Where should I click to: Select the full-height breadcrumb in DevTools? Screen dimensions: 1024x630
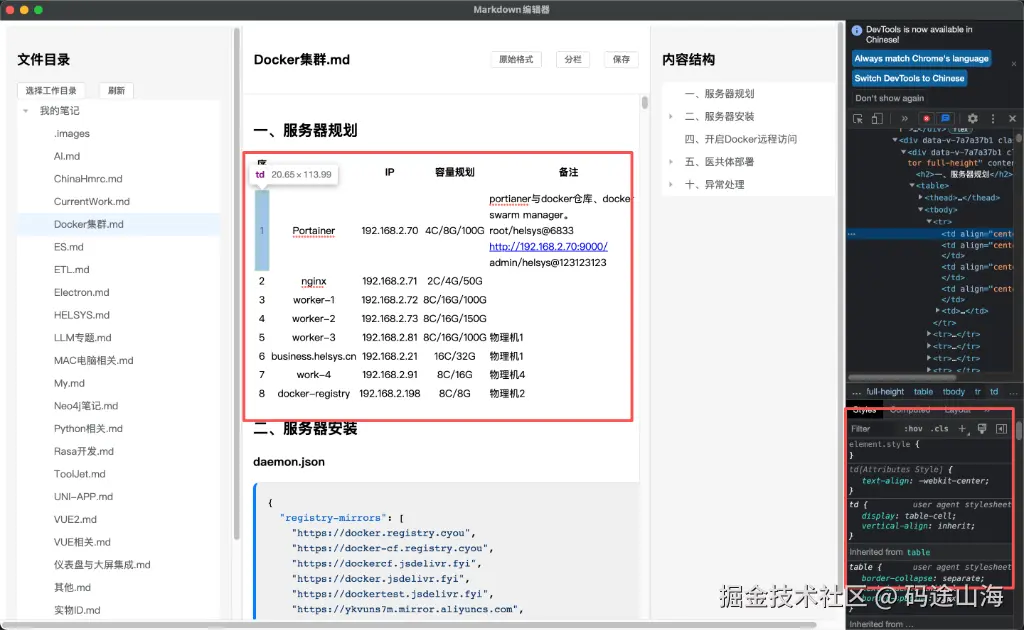885,392
